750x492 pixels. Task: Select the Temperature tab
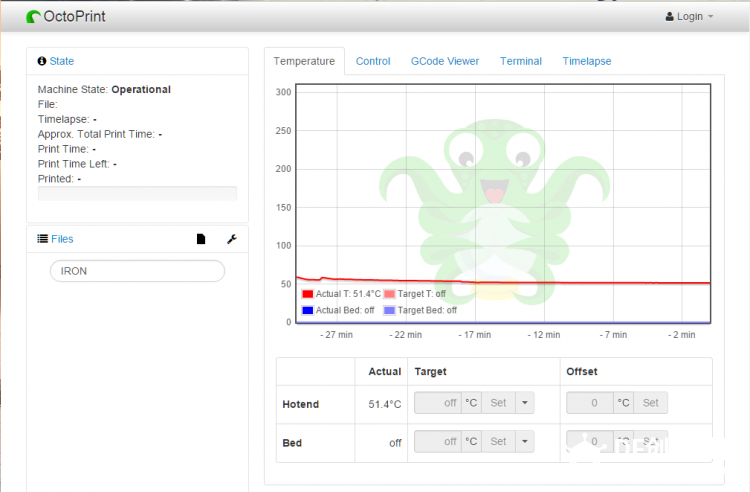tap(304, 61)
